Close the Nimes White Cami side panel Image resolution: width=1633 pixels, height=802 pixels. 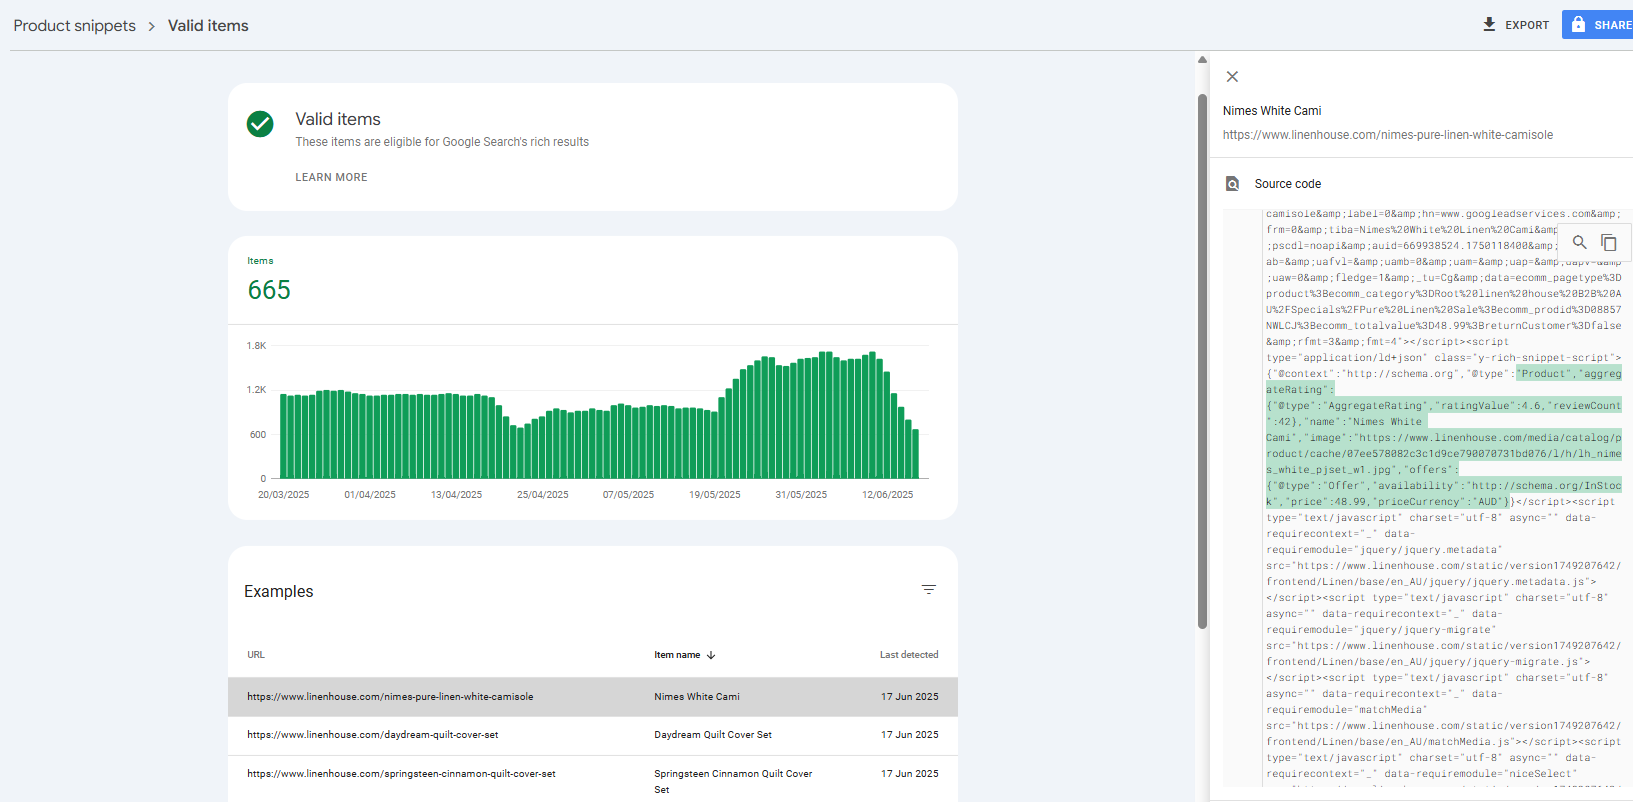point(1232,77)
